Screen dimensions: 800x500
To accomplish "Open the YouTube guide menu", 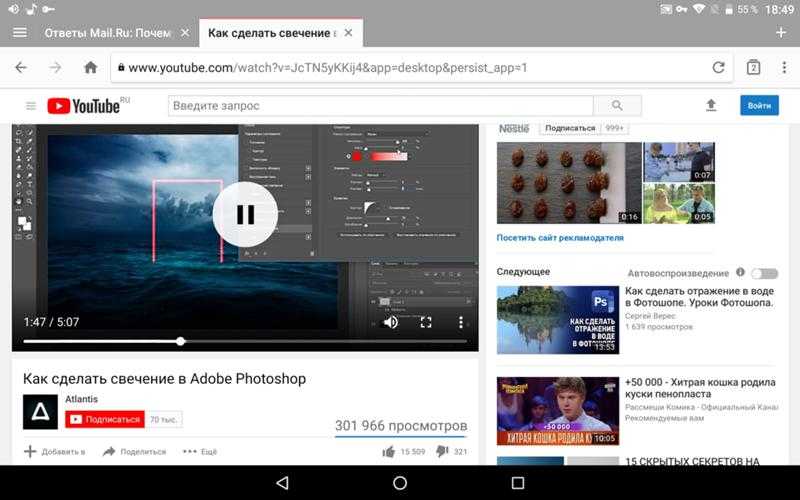I will point(31,106).
